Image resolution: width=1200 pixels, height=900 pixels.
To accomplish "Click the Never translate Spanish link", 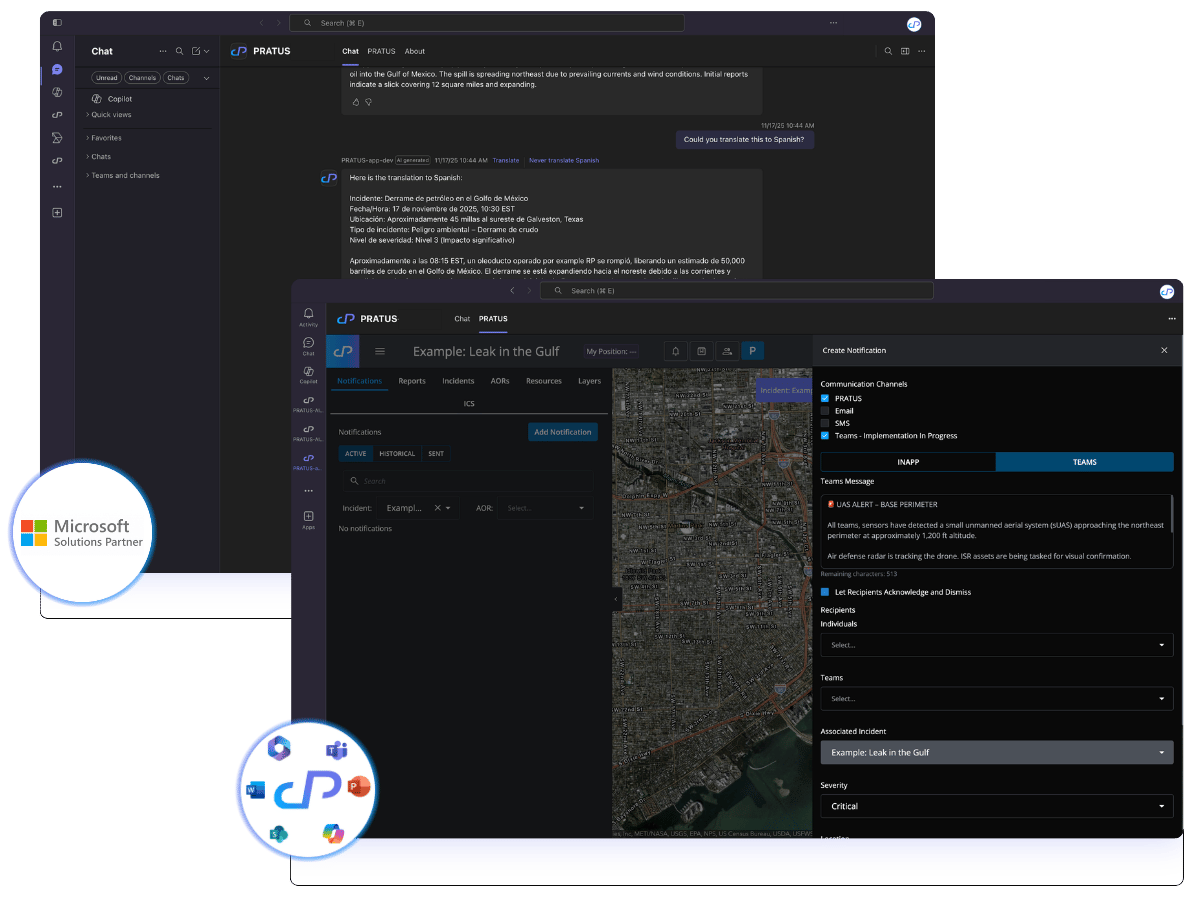I will click(564, 160).
